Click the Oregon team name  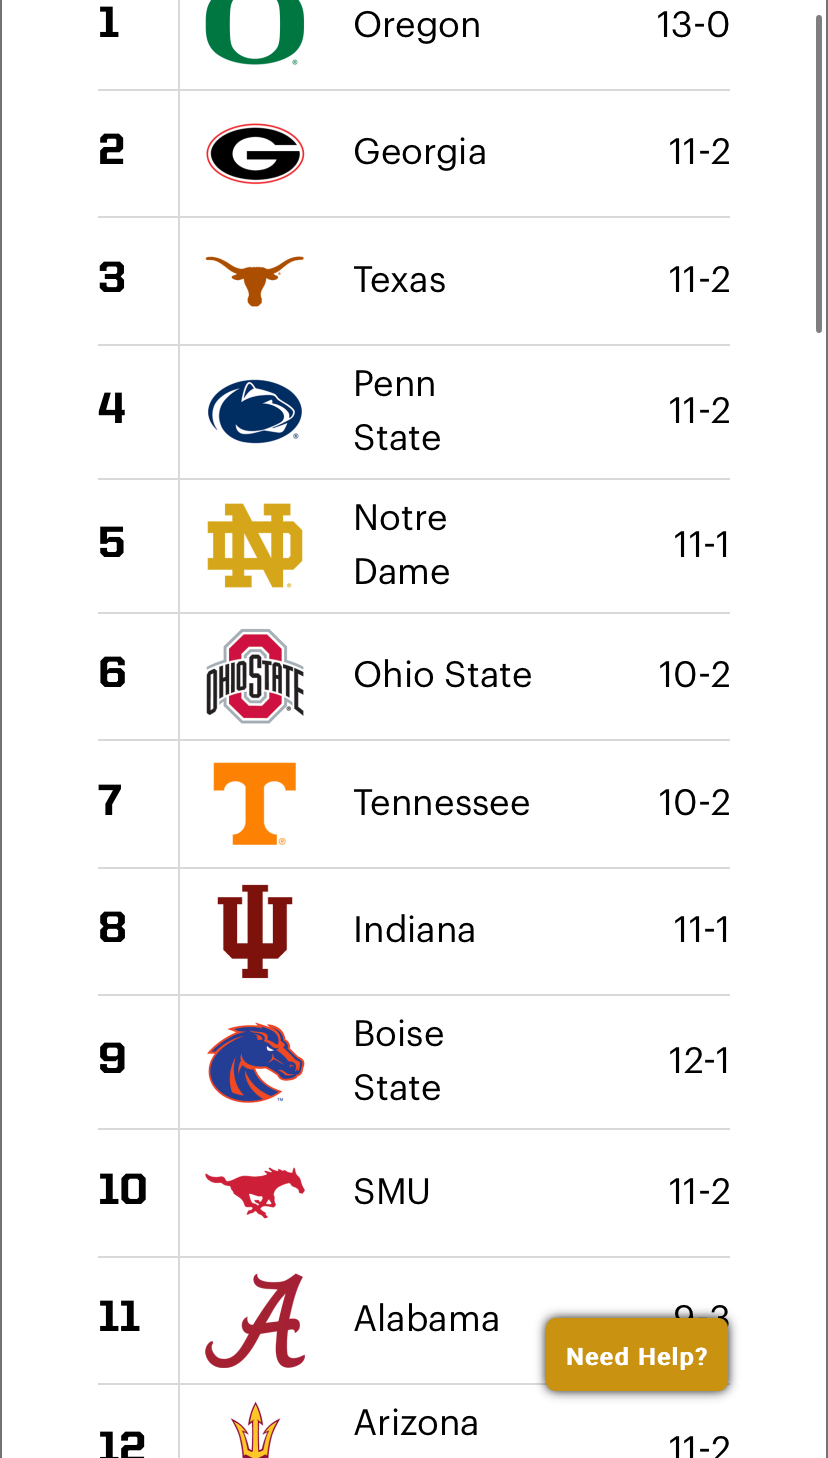click(x=417, y=25)
